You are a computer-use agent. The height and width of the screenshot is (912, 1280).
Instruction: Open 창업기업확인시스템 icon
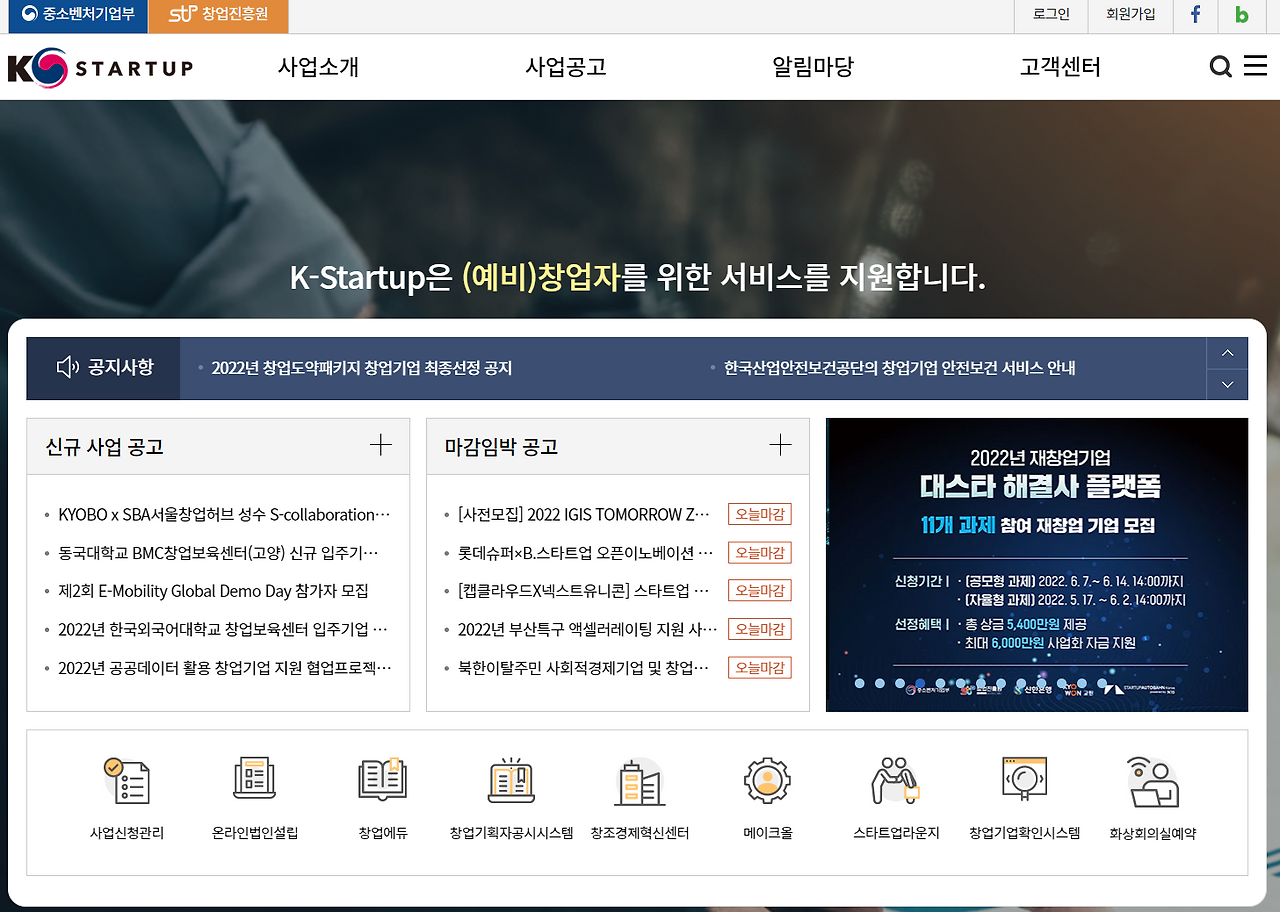click(x=1025, y=780)
